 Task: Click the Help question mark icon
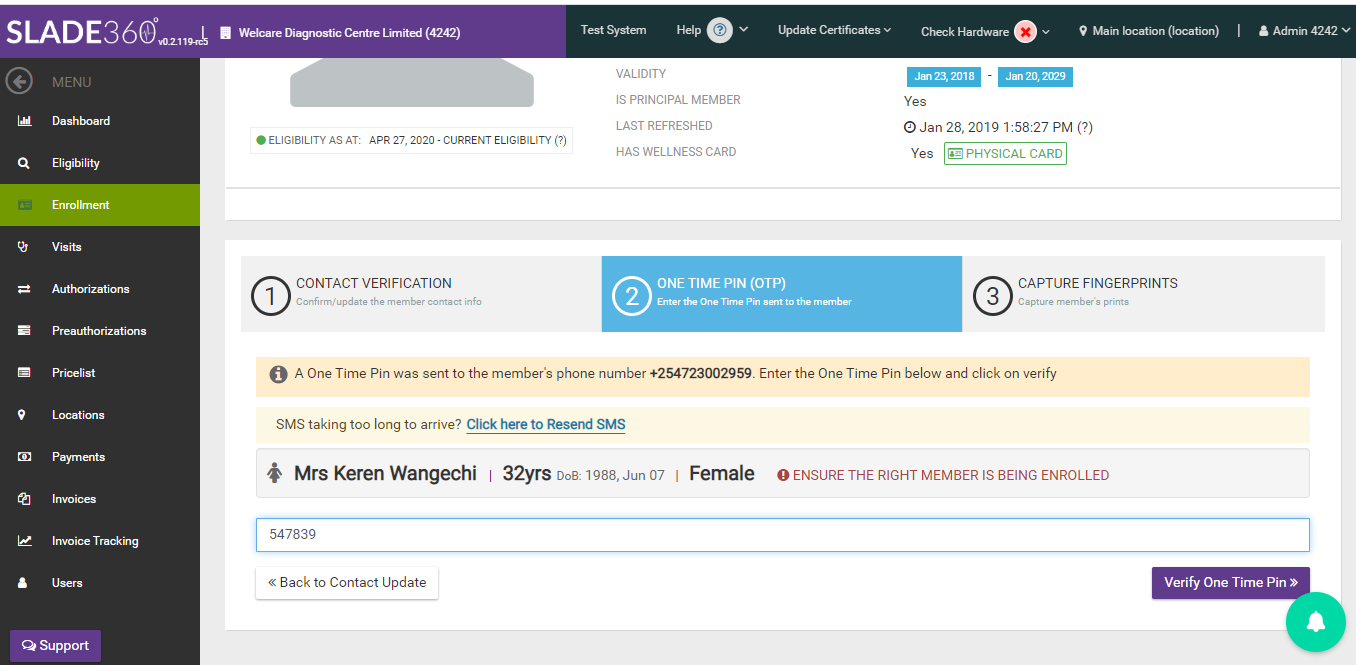tap(720, 30)
